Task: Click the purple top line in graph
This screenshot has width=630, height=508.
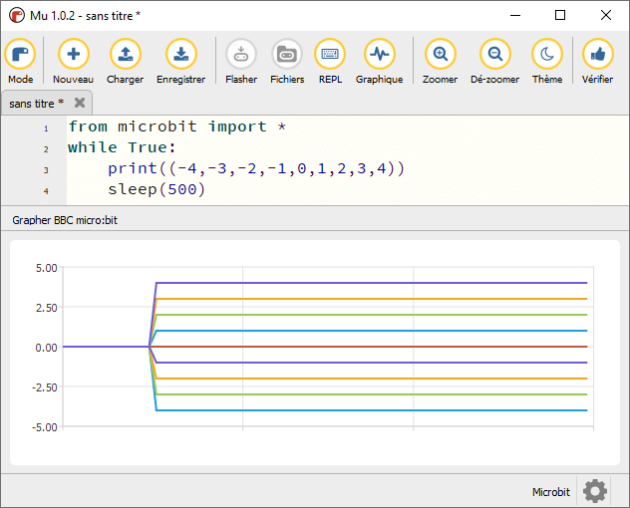Action: coord(370,283)
